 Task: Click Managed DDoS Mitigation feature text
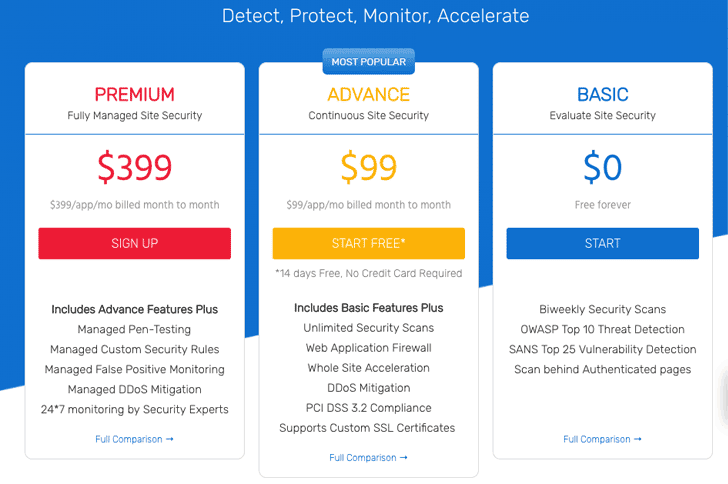(x=134, y=389)
